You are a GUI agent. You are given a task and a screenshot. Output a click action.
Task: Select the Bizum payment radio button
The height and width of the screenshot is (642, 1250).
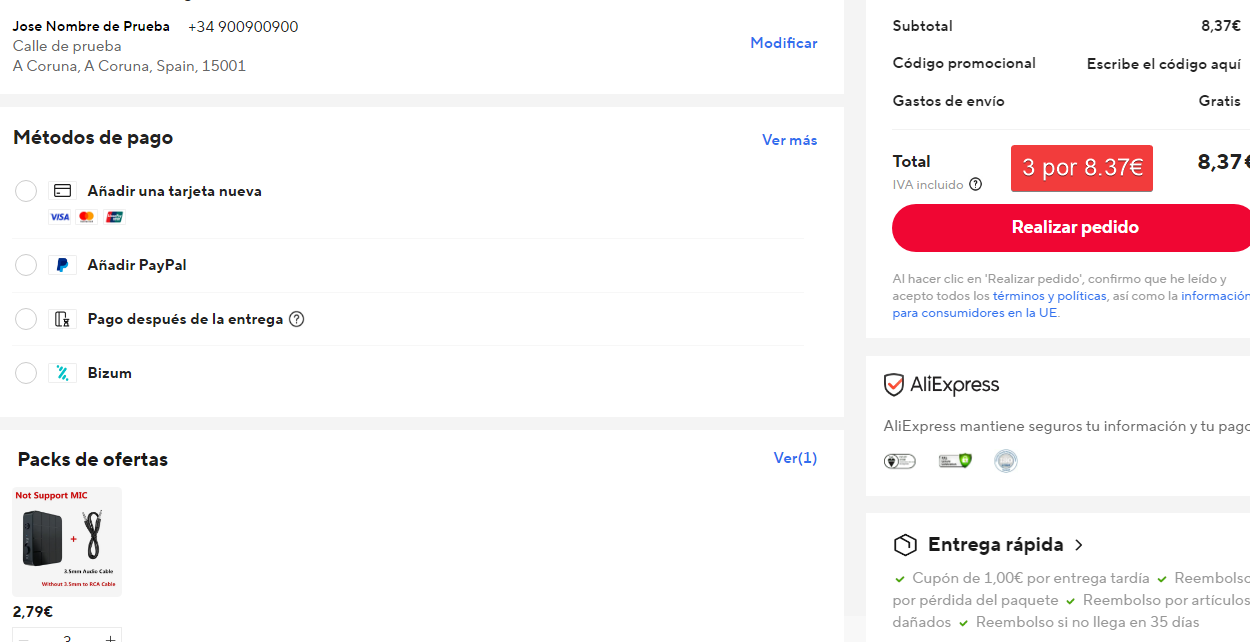(26, 373)
